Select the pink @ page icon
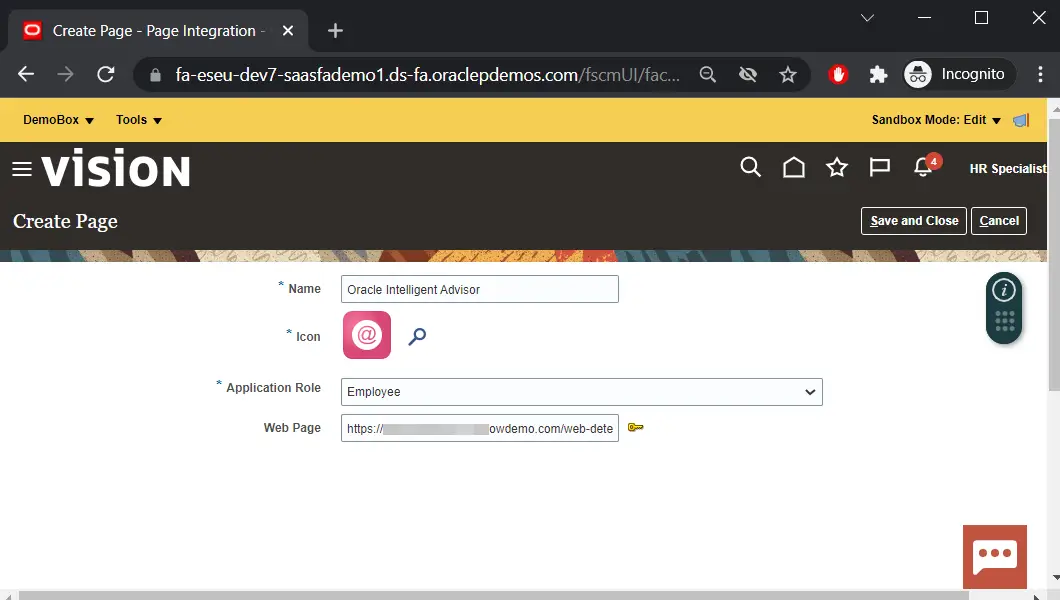This screenshot has width=1060, height=600. click(x=367, y=335)
